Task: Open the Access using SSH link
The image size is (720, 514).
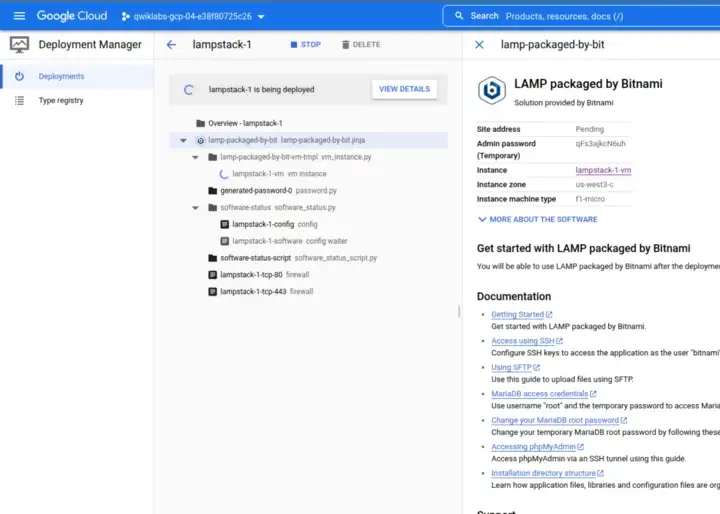Action: point(527,341)
